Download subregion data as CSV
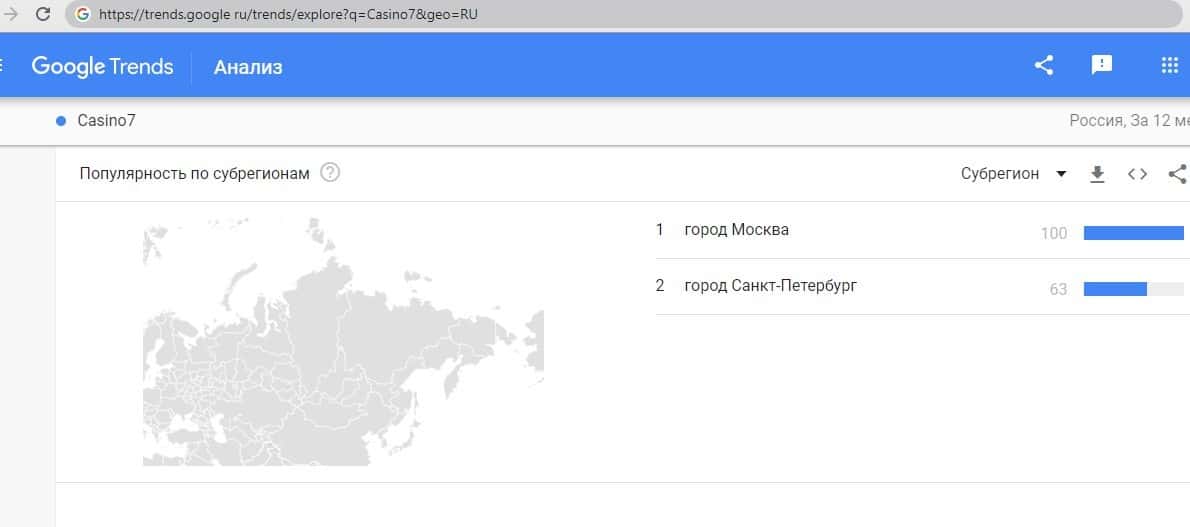The width and height of the screenshot is (1190, 527). 1097,174
